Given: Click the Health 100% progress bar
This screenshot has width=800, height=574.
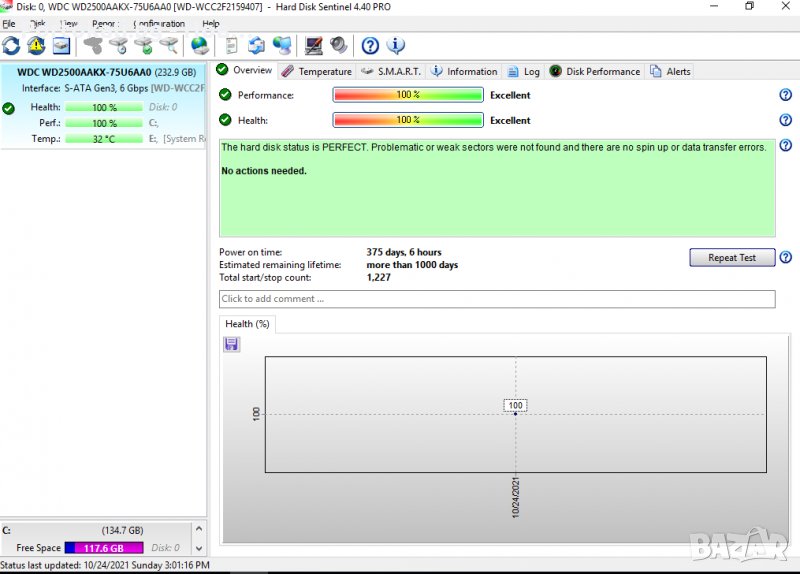Looking at the screenshot, I should coord(408,120).
